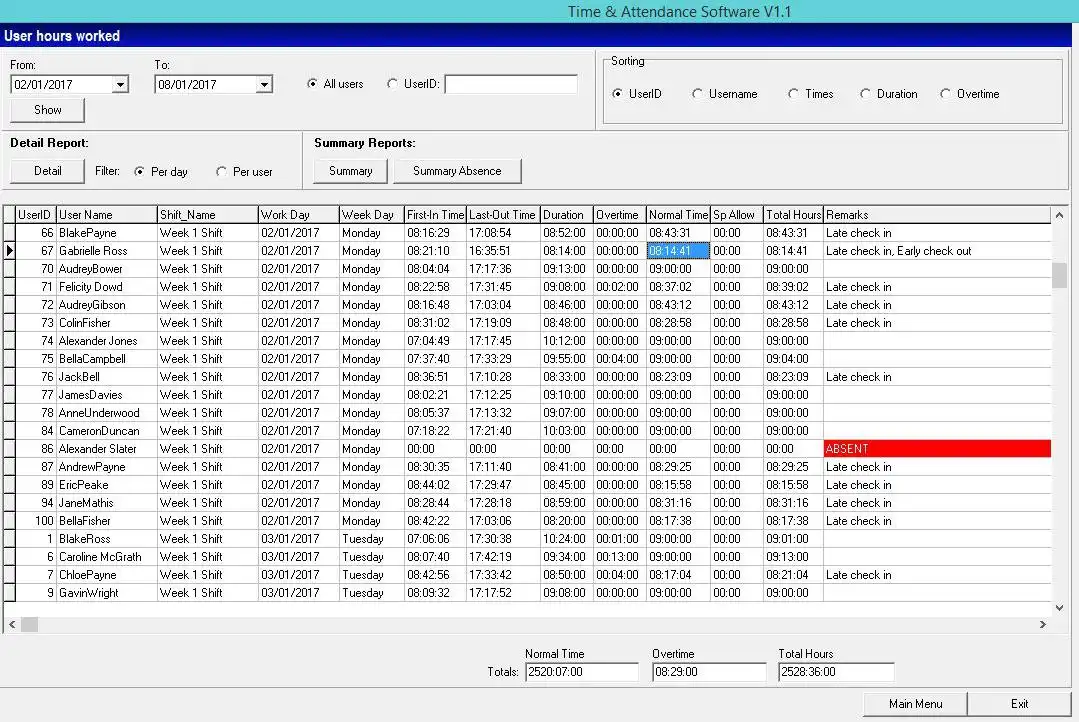
Task: Open the Summary report
Action: tap(350, 171)
